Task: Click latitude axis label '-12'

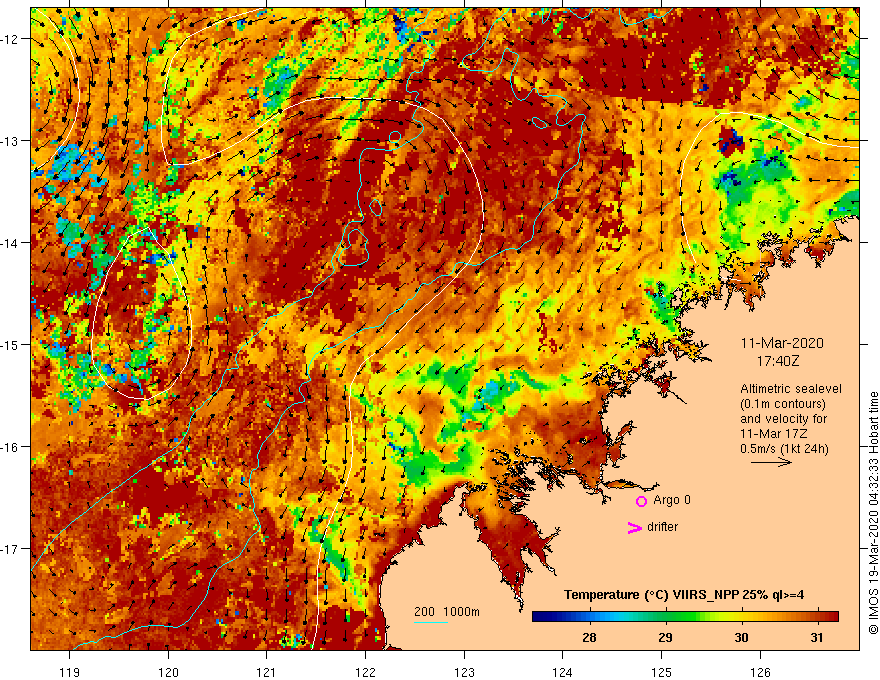Action: [x=10, y=39]
